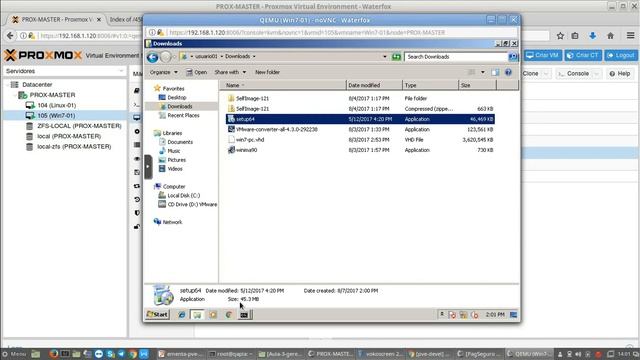Select Datacenter in Proxmox tree

coord(37,84)
